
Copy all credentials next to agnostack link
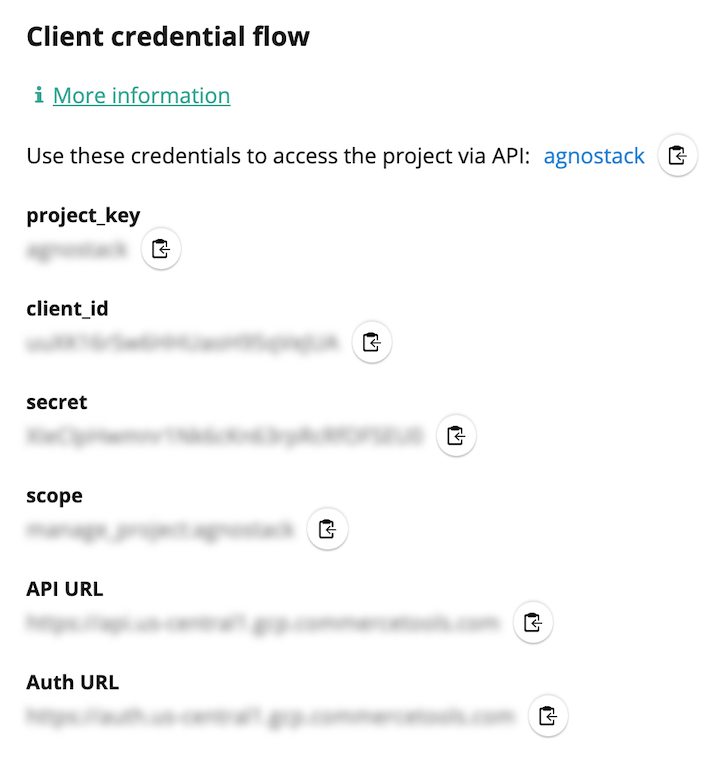677,156
